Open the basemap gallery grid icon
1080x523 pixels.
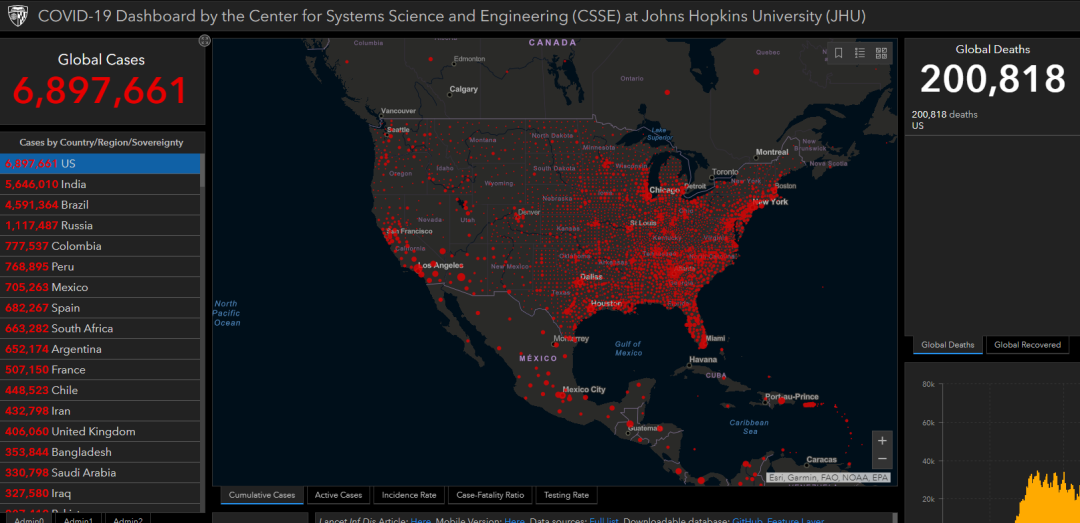pos(881,53)
